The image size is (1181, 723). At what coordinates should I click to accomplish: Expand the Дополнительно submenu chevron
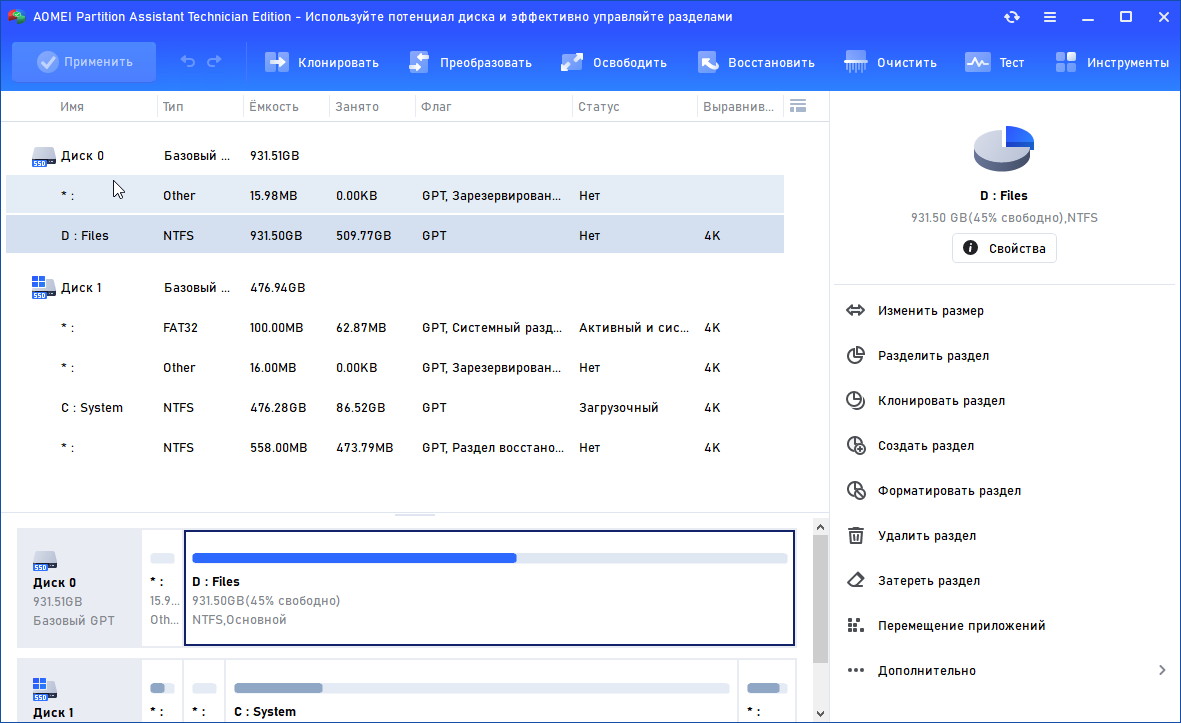pyautogui.click(x=1161, y=670)
